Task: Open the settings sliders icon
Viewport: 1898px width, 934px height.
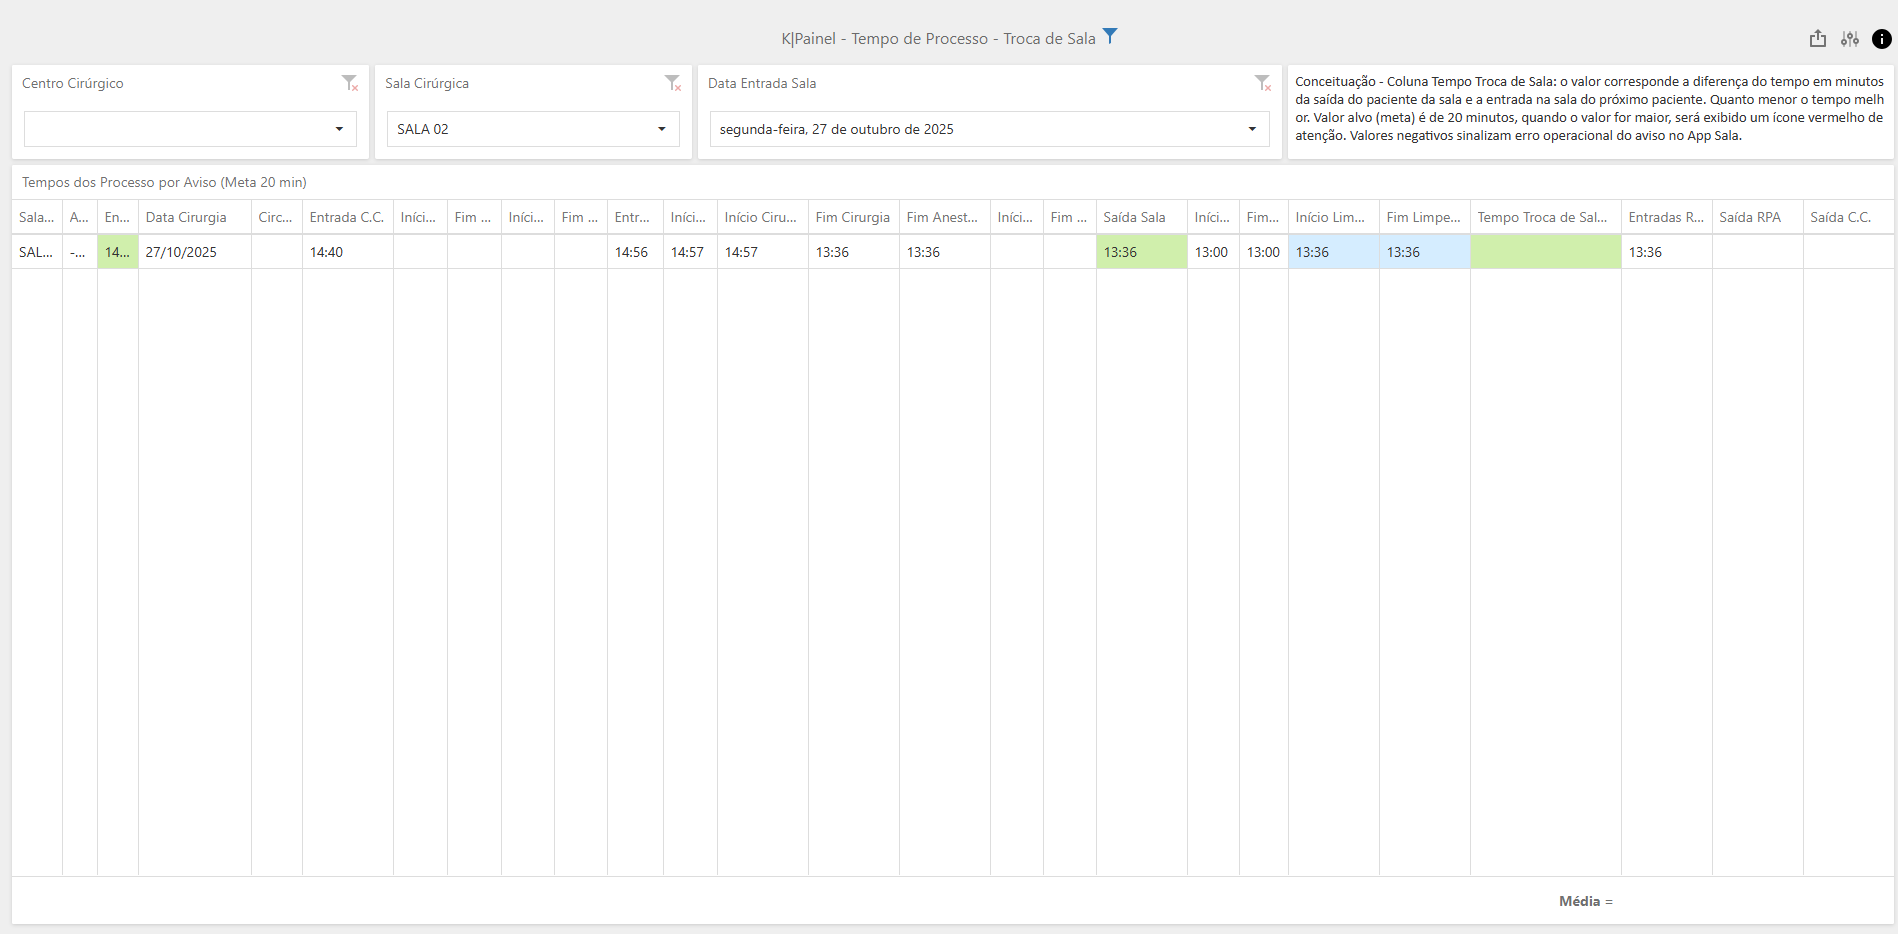Action: pos(1849,39)
